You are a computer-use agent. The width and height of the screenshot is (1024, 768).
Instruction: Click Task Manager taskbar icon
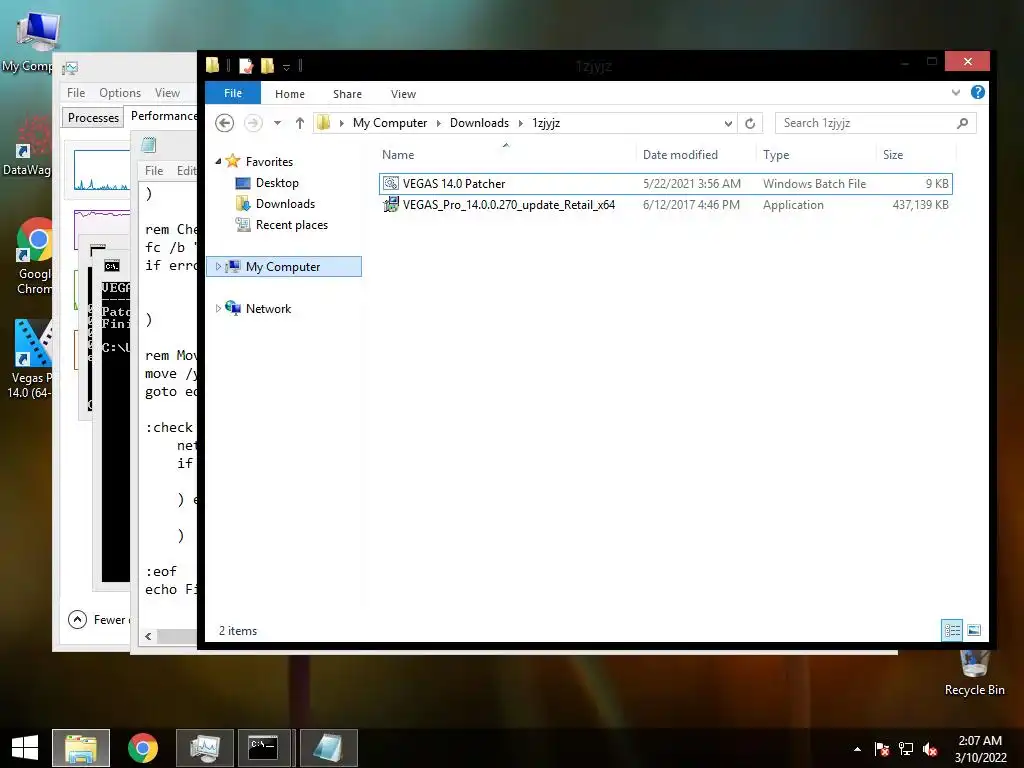pos(205,748)
